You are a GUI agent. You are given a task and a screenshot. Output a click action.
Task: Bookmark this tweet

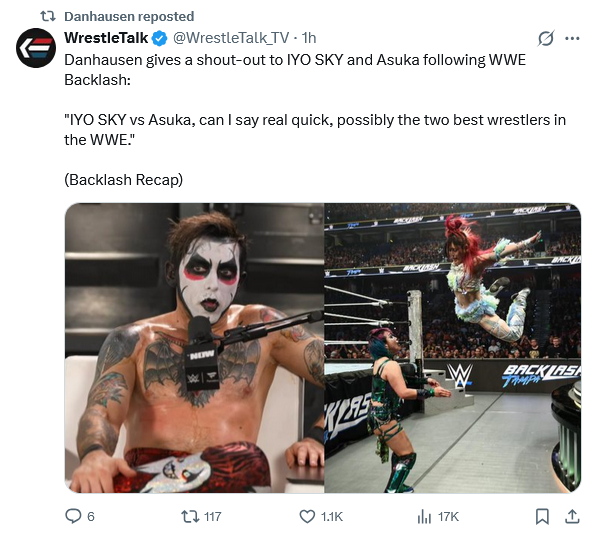coord(542,517)
